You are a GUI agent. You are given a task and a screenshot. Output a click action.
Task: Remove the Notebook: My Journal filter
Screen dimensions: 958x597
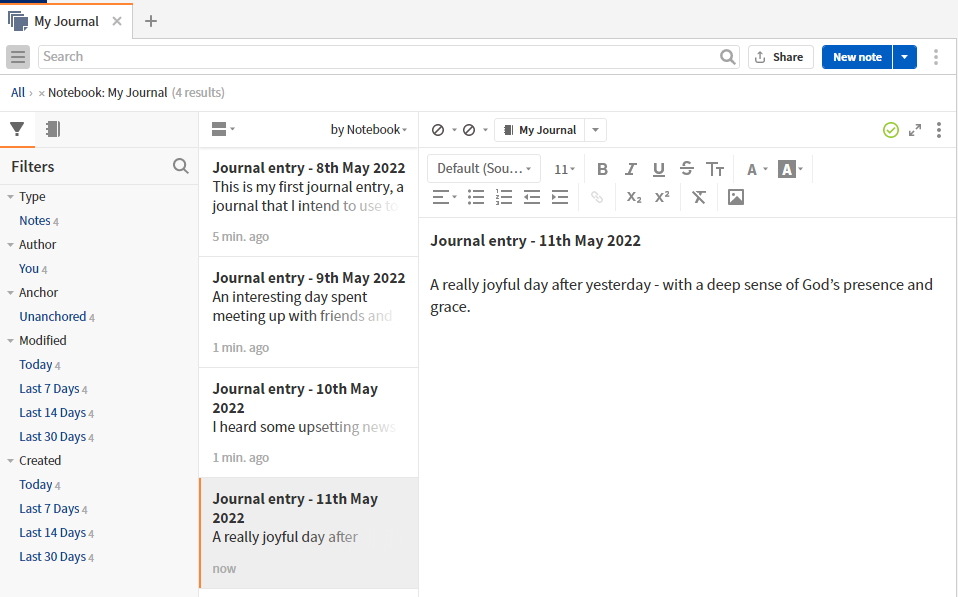(42, 93)
